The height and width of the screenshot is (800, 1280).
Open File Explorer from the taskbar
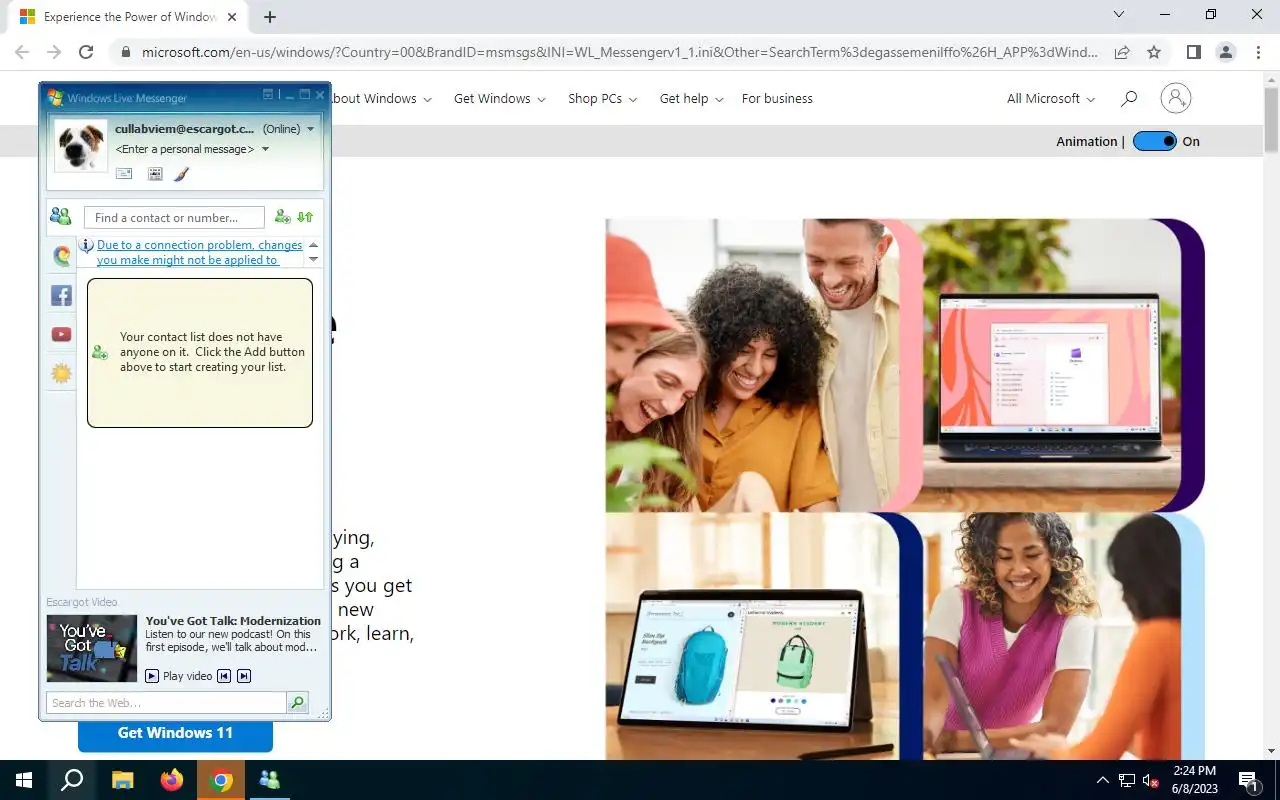tap(122, 780)
